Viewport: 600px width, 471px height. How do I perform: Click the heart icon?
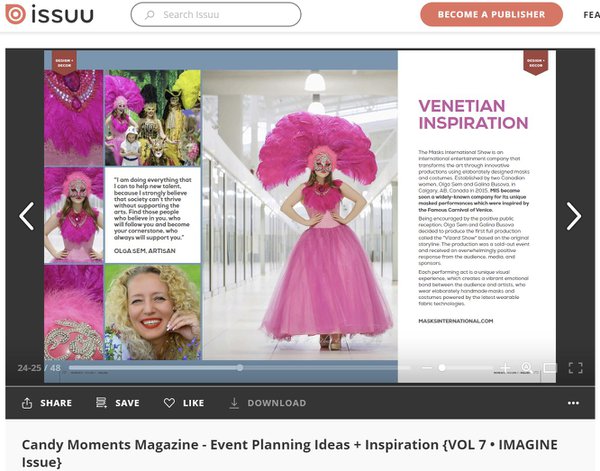(x=169, y=403)
